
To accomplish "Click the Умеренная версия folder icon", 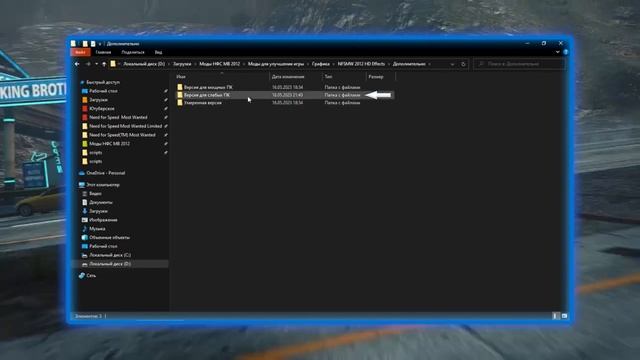I will 180,103.
